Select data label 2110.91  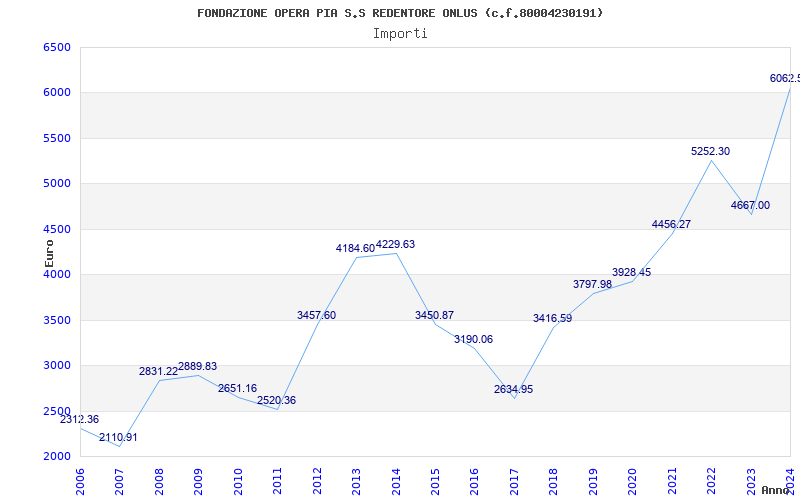(118, 437)
